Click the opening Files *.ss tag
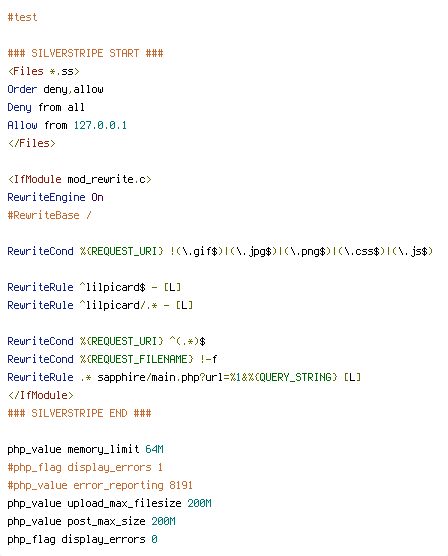The image size is (448, 556). pyautogui.click(x=44, y=71)
